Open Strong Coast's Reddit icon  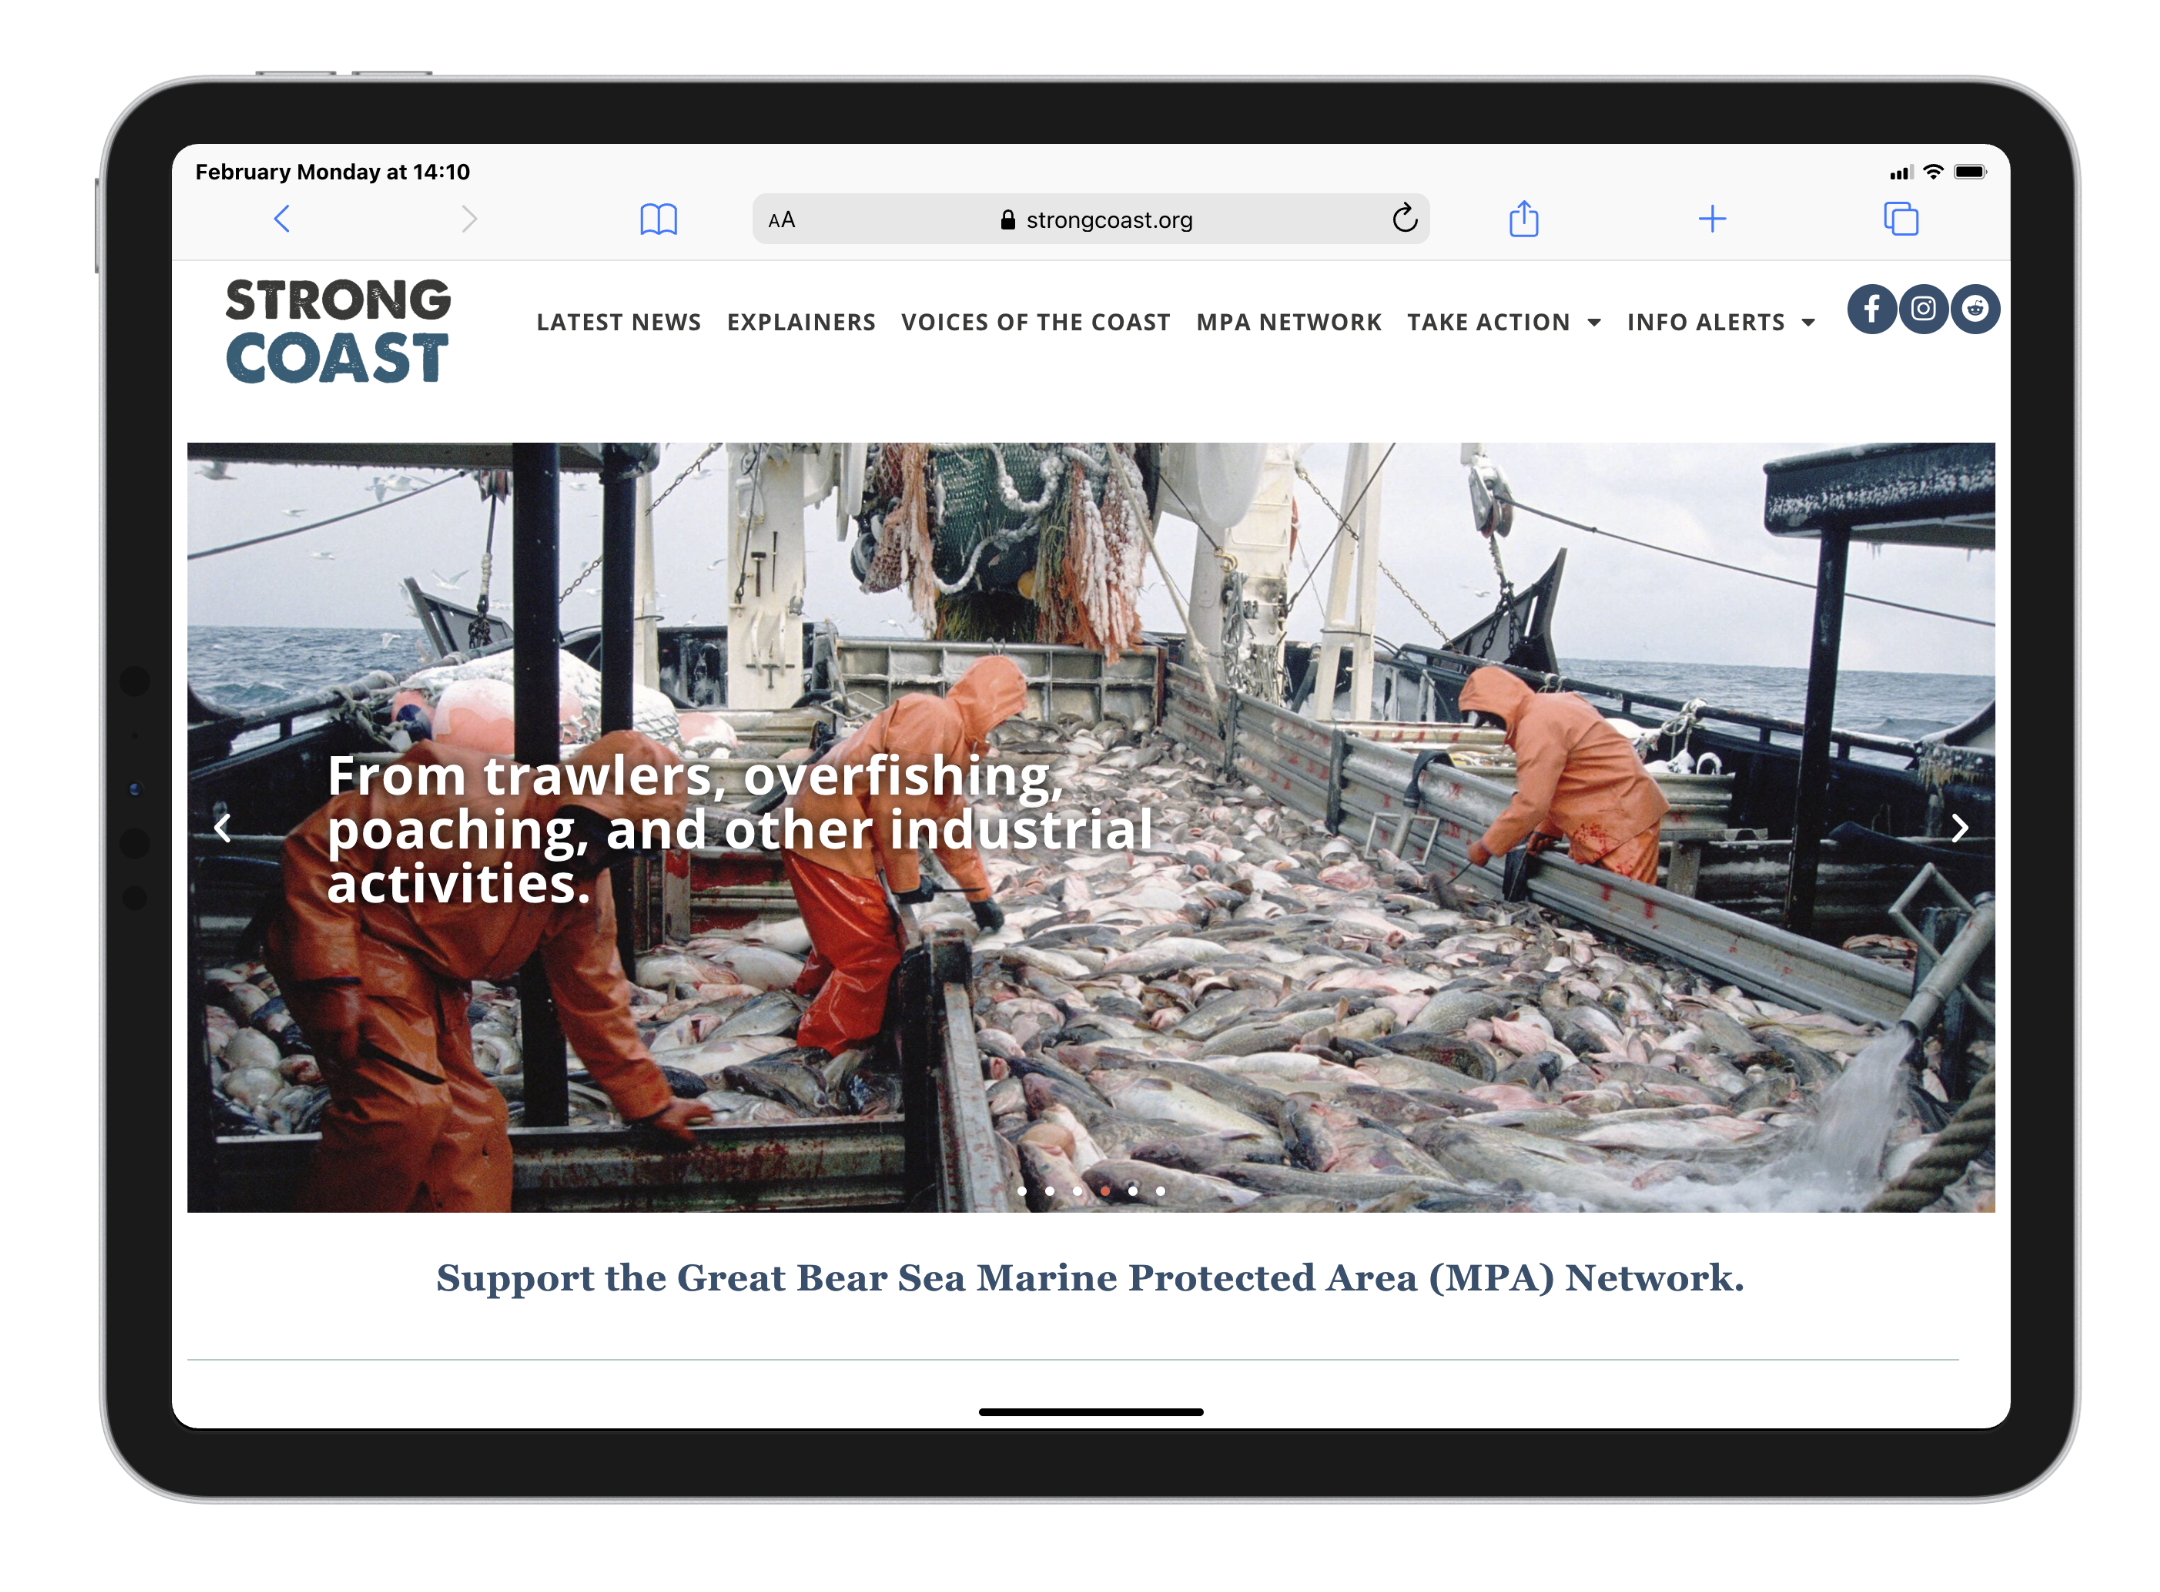click(1975, 309)
